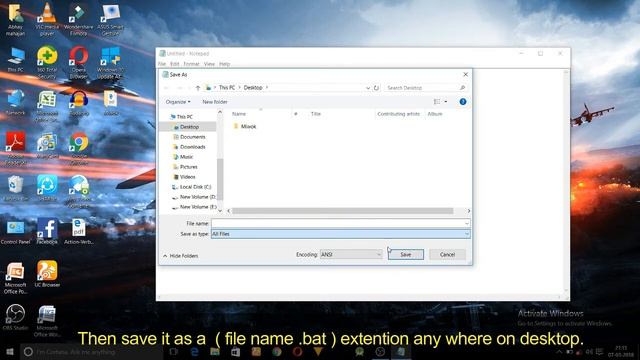This screenshot has height=360, width=640.
Task: Click the horizontal scrollbar in file list
Action: tap(342, 211)
